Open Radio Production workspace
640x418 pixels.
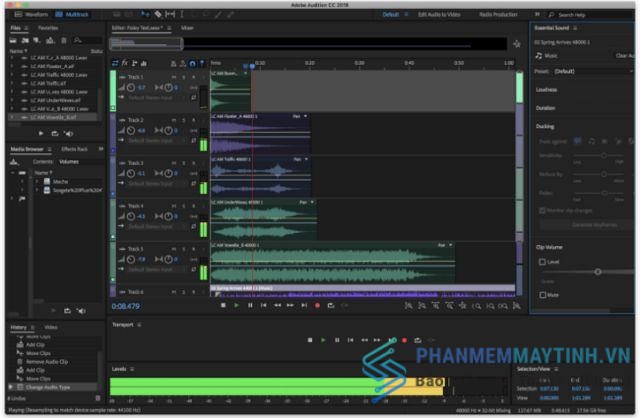point(498,14)
